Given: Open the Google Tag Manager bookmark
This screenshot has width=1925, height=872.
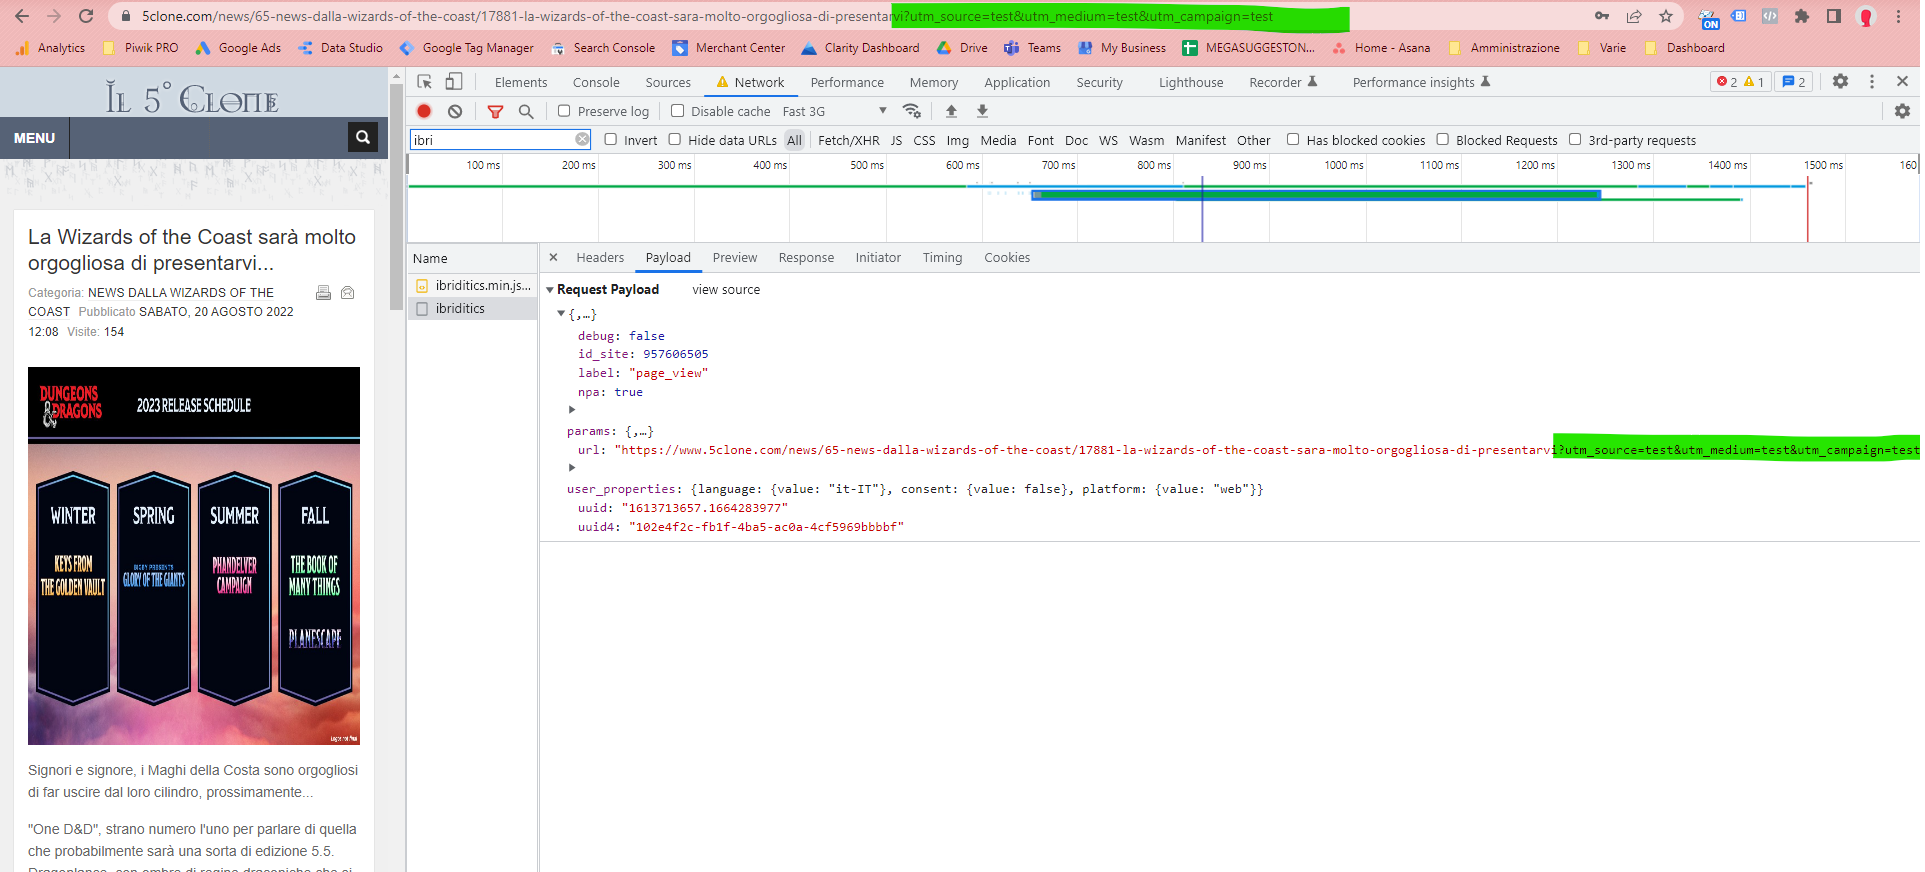Looking at the screenshot, I should 467,47.
